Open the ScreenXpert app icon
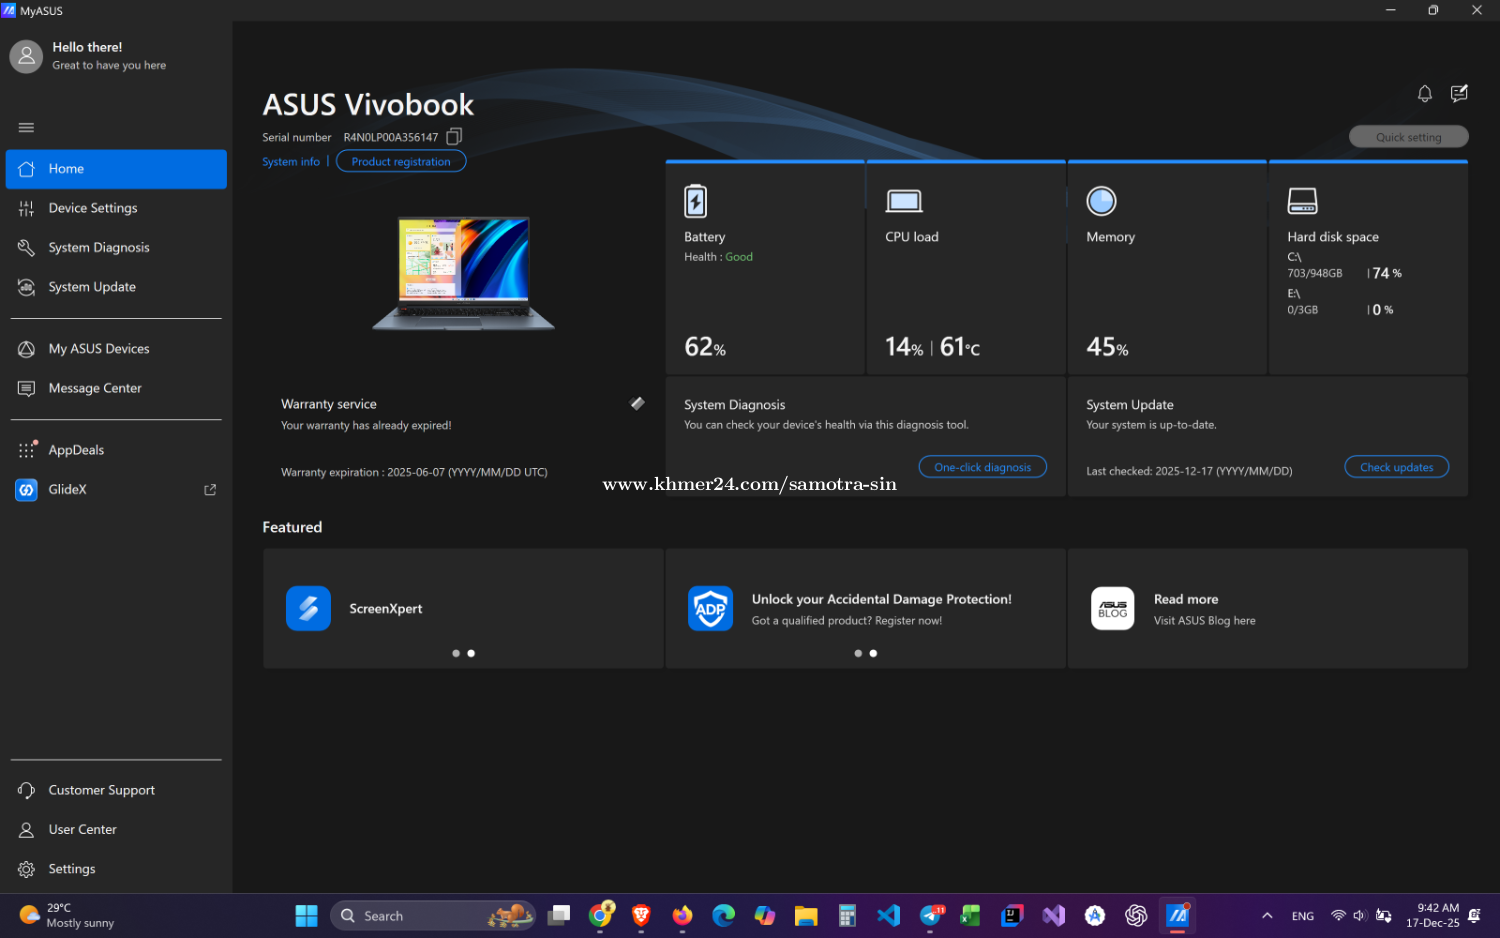 pos(308,608)
